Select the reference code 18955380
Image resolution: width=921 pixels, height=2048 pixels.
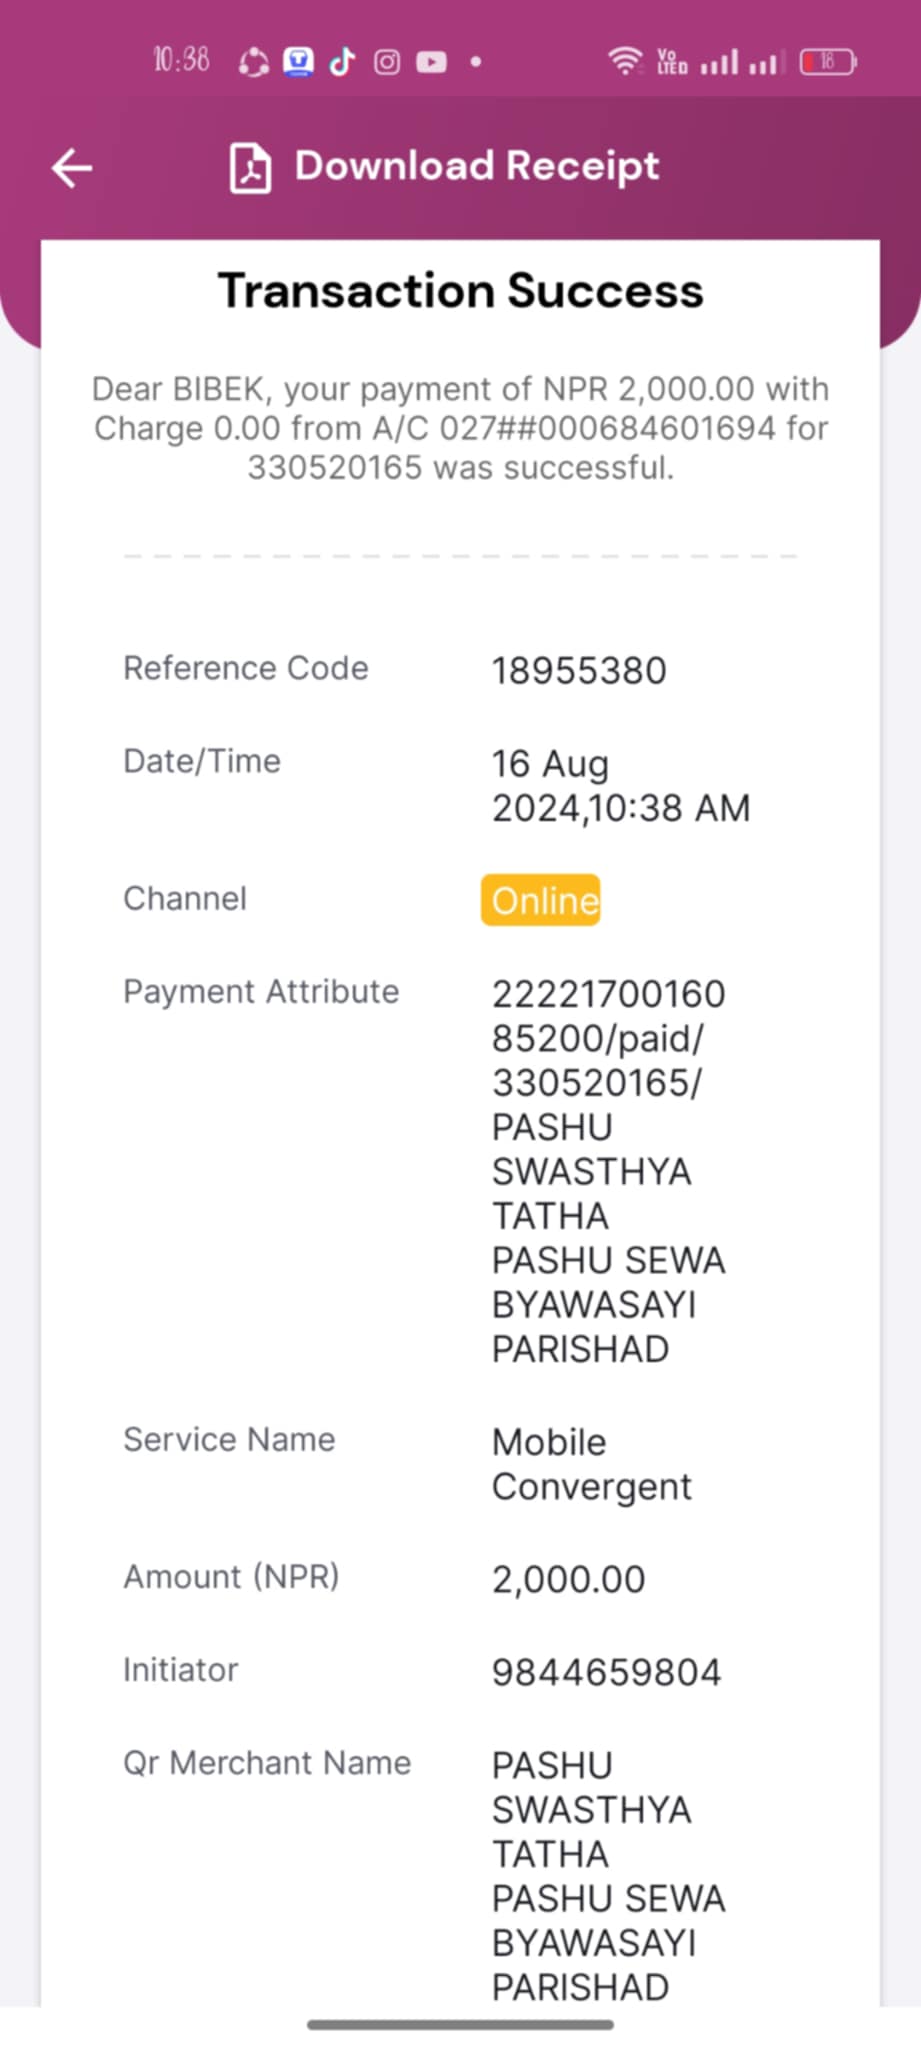pyautogui.click(x=579, y=671)
